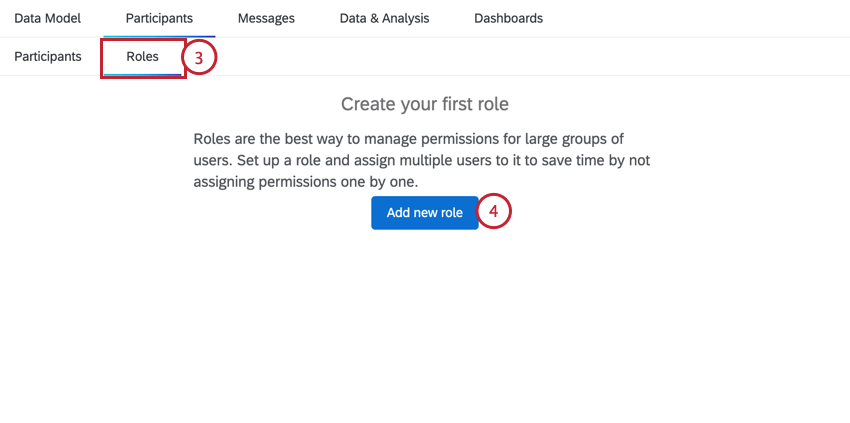This screenshot has height=423, width=850.
Task: Click the roles description paragraph
Action: [425, 160]
